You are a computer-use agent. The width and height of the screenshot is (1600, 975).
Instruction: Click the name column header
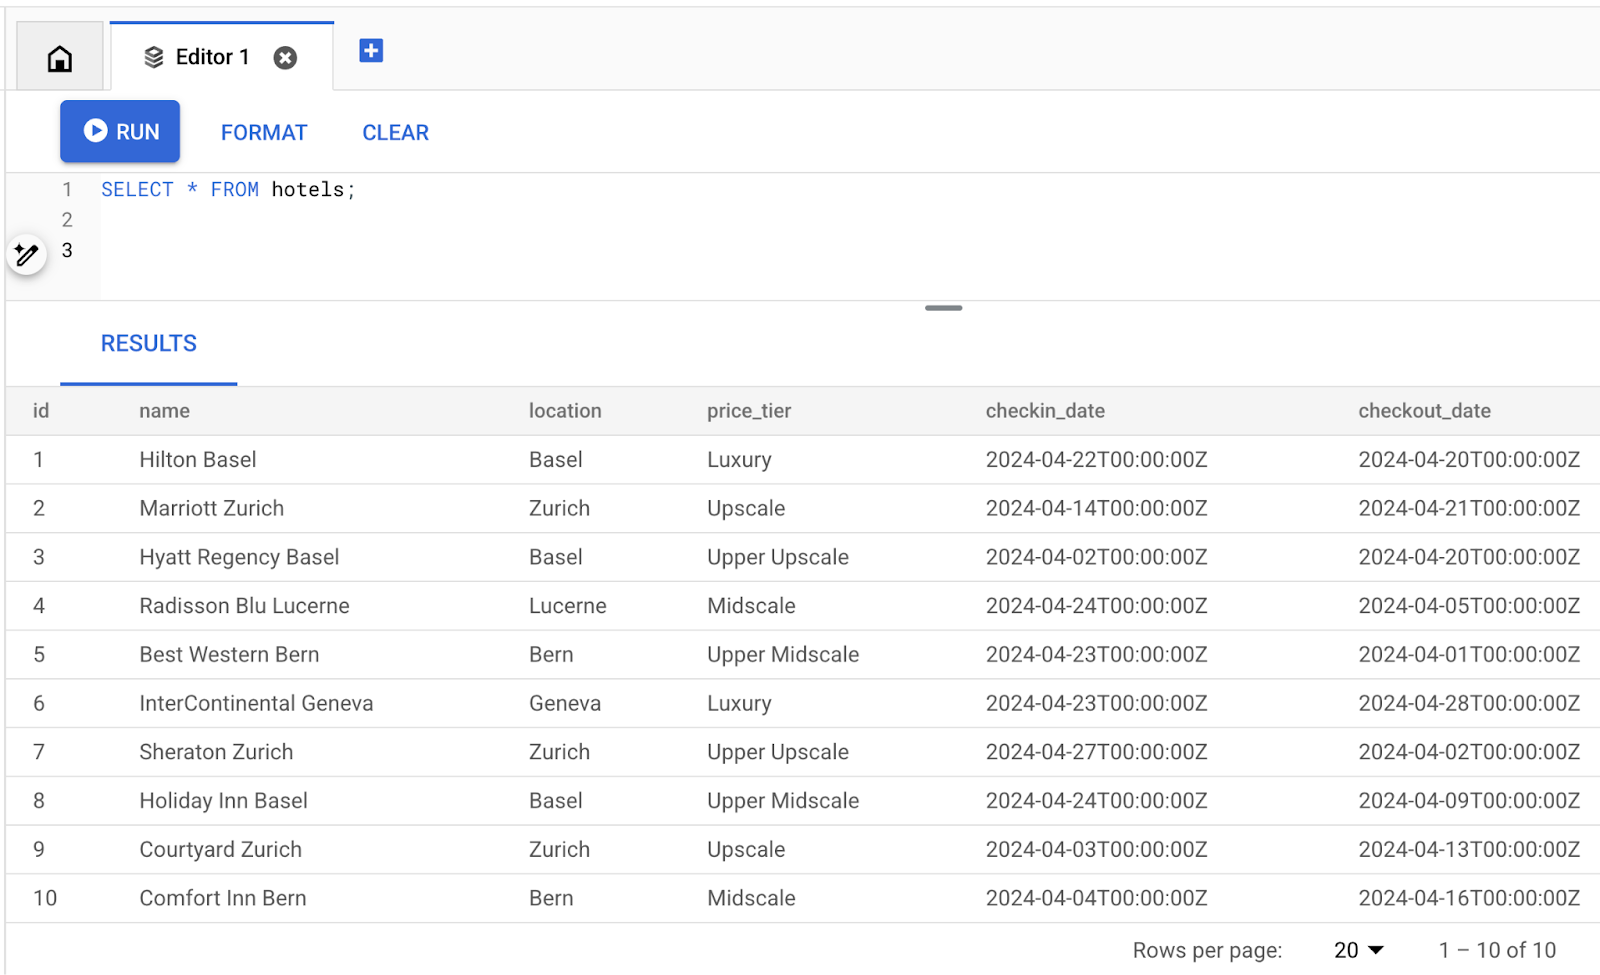163,410
